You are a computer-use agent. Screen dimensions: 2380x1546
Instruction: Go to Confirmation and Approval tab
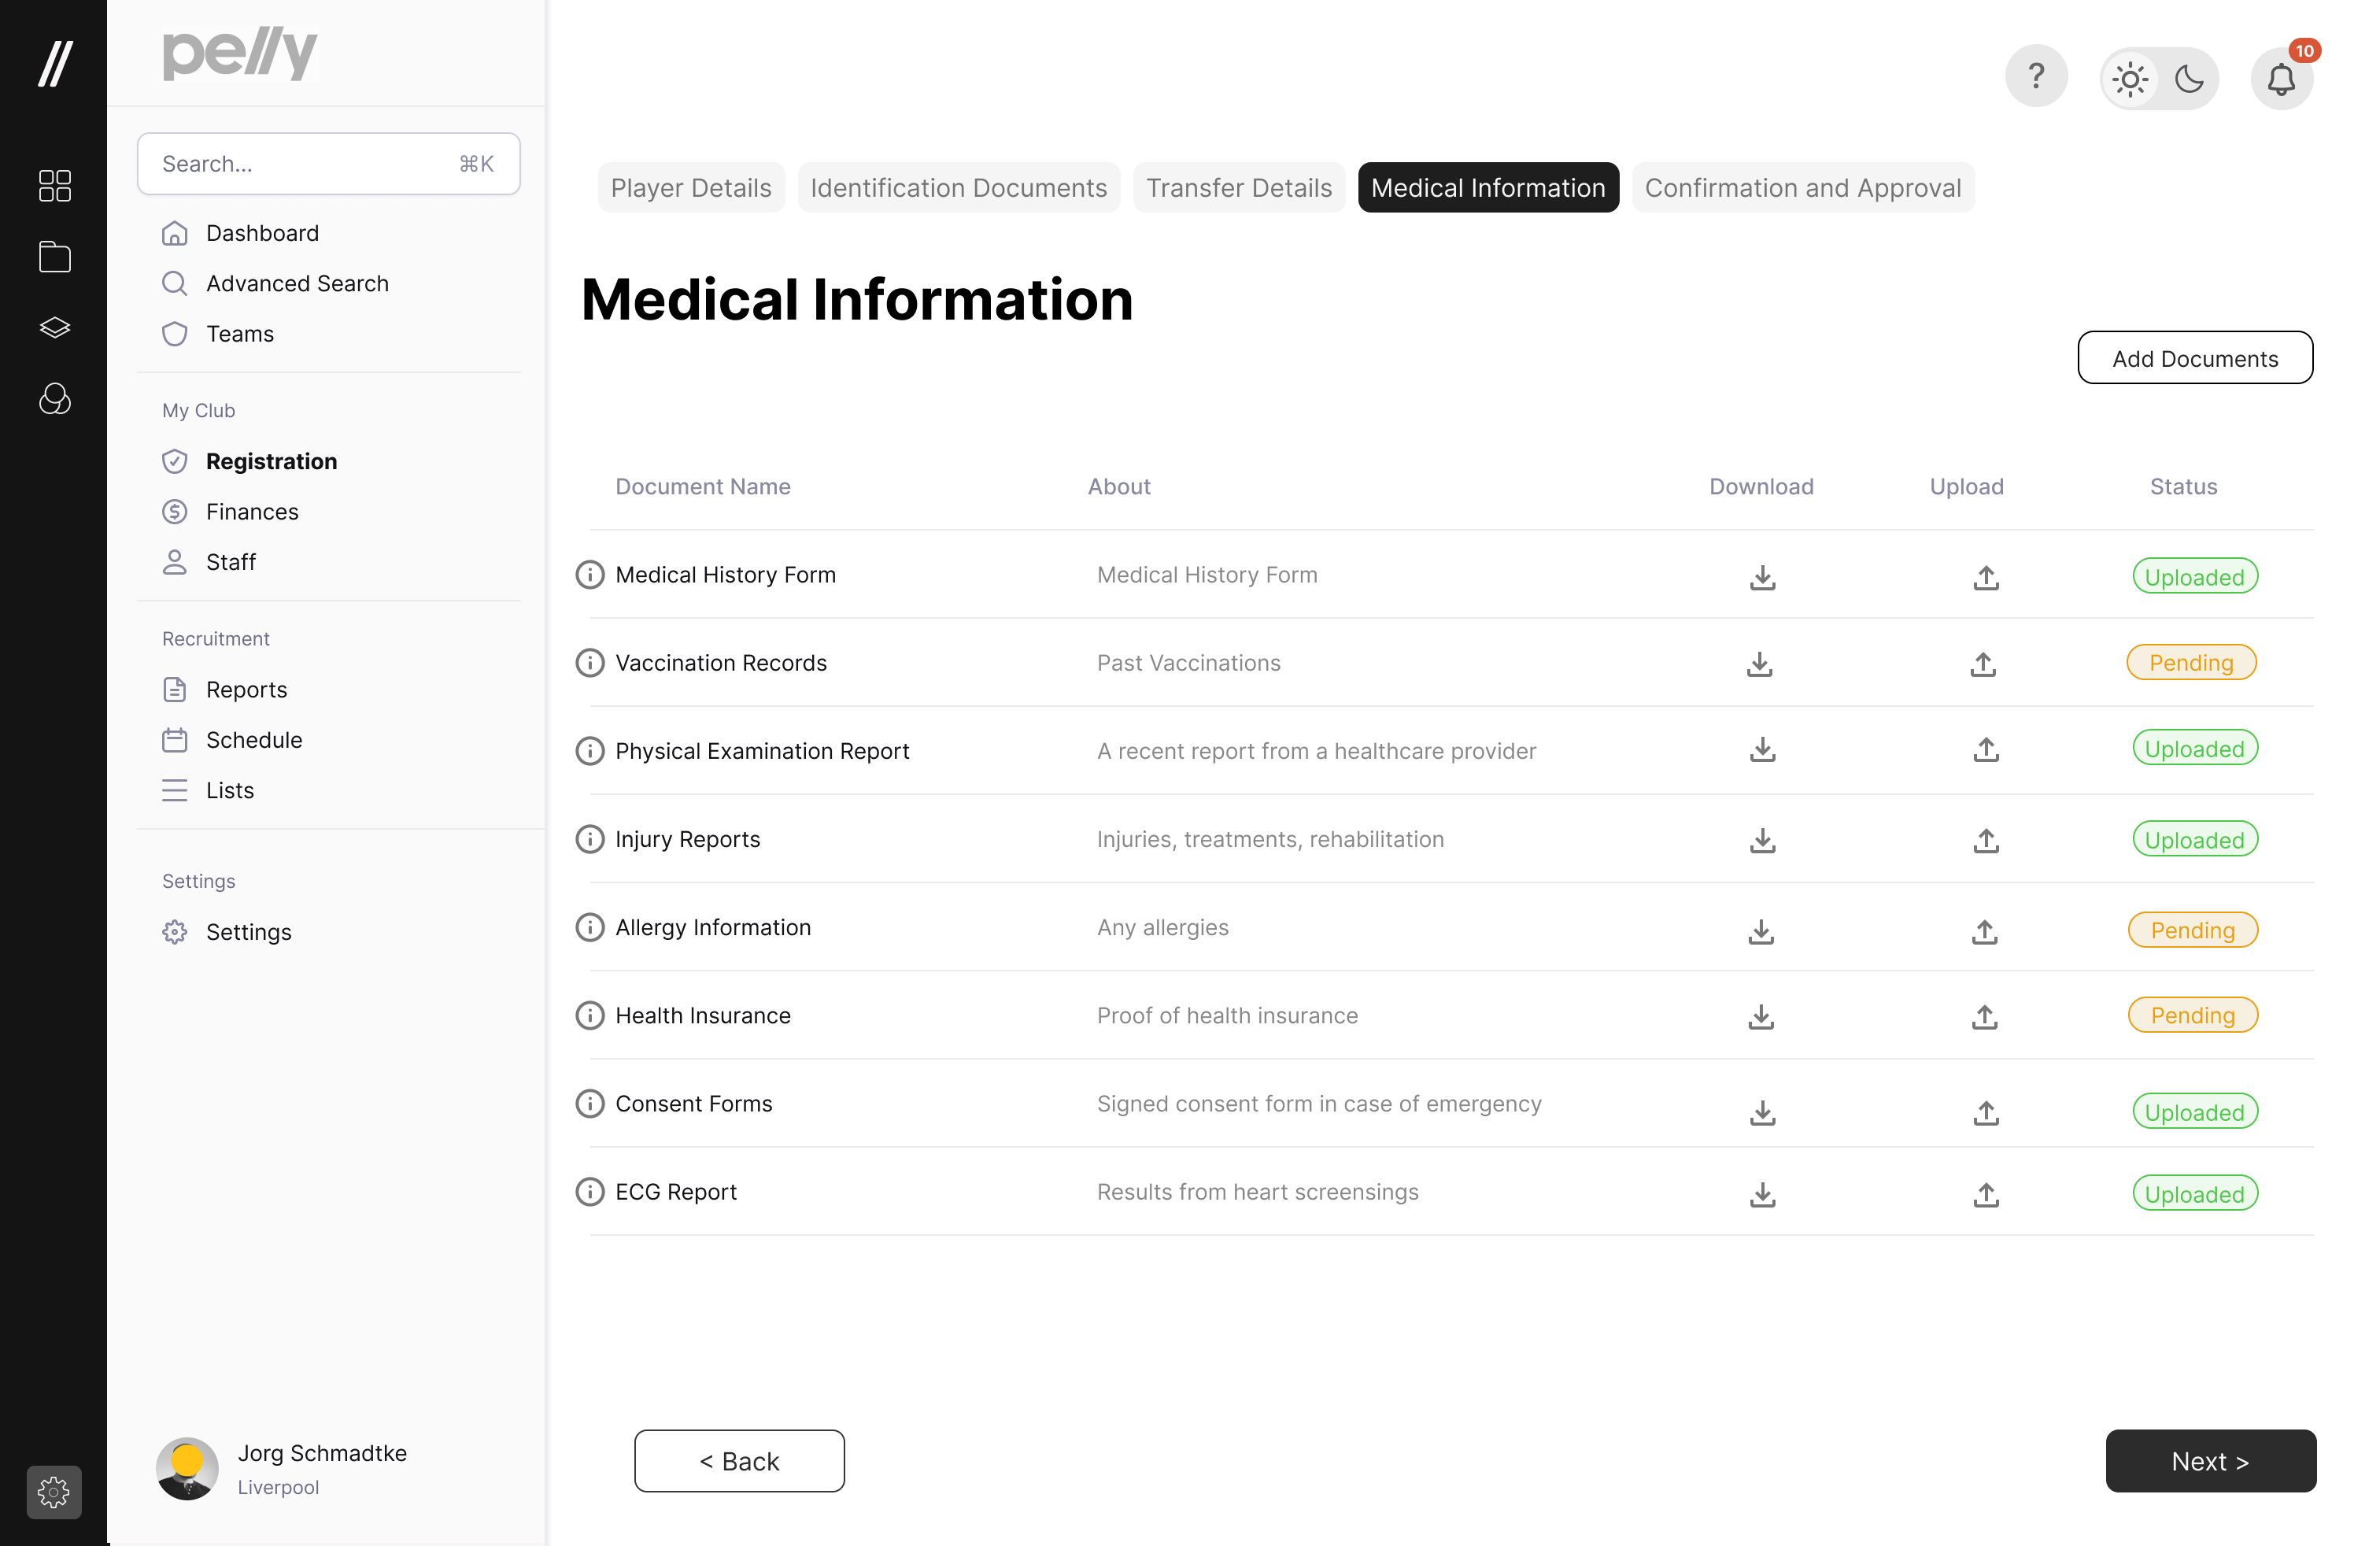(1802, 188)
